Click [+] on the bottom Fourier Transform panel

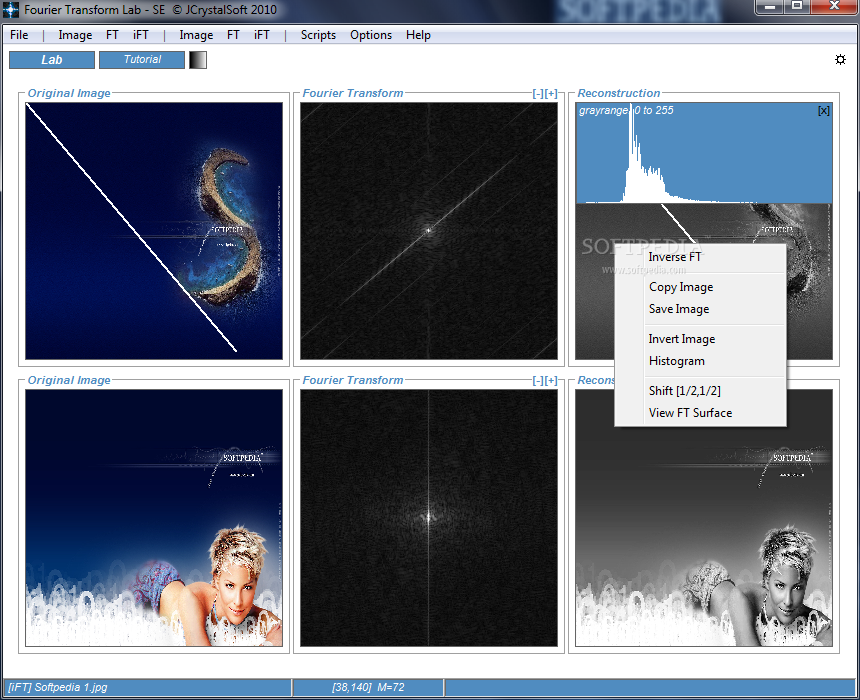(551, 380)
